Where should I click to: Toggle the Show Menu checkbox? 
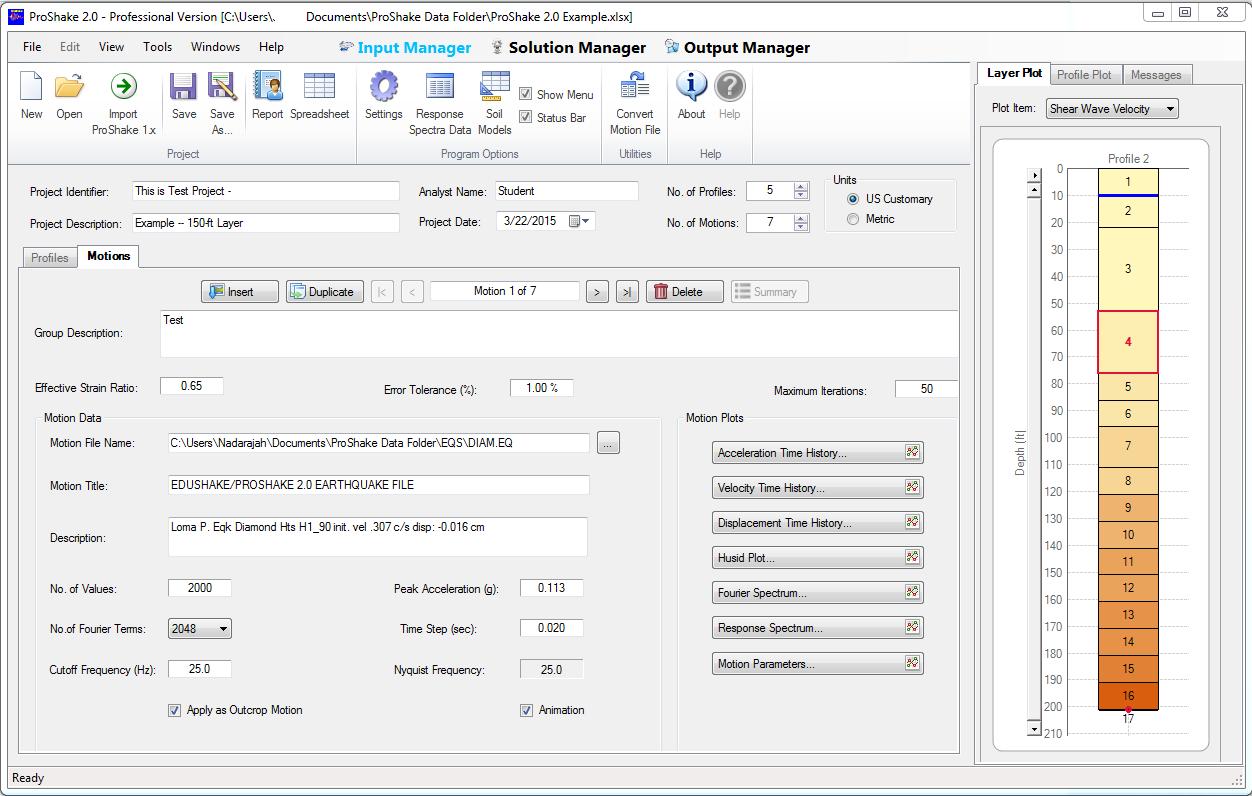coord(526,94)
